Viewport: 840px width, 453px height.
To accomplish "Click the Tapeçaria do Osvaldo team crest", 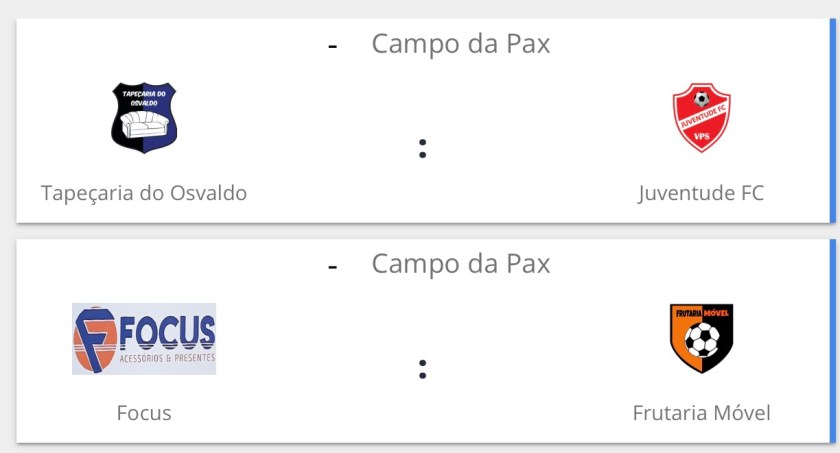I will pos(144,117).
